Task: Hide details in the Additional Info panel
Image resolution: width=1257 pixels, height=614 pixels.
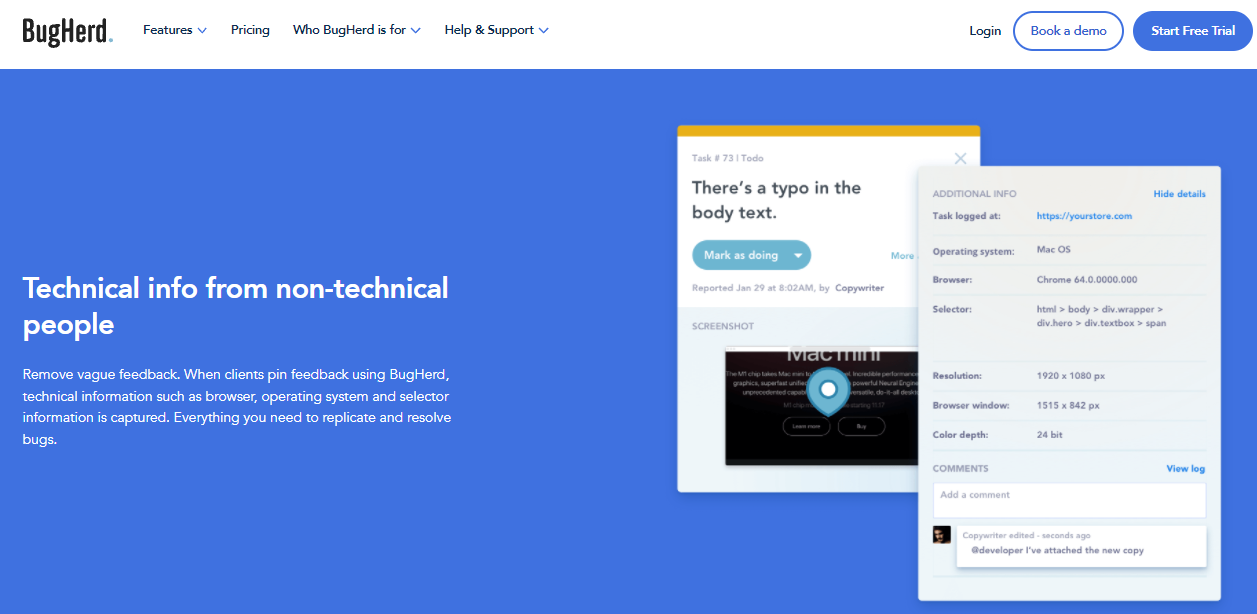Action: pyautogui.click(x=1179, y=194)
